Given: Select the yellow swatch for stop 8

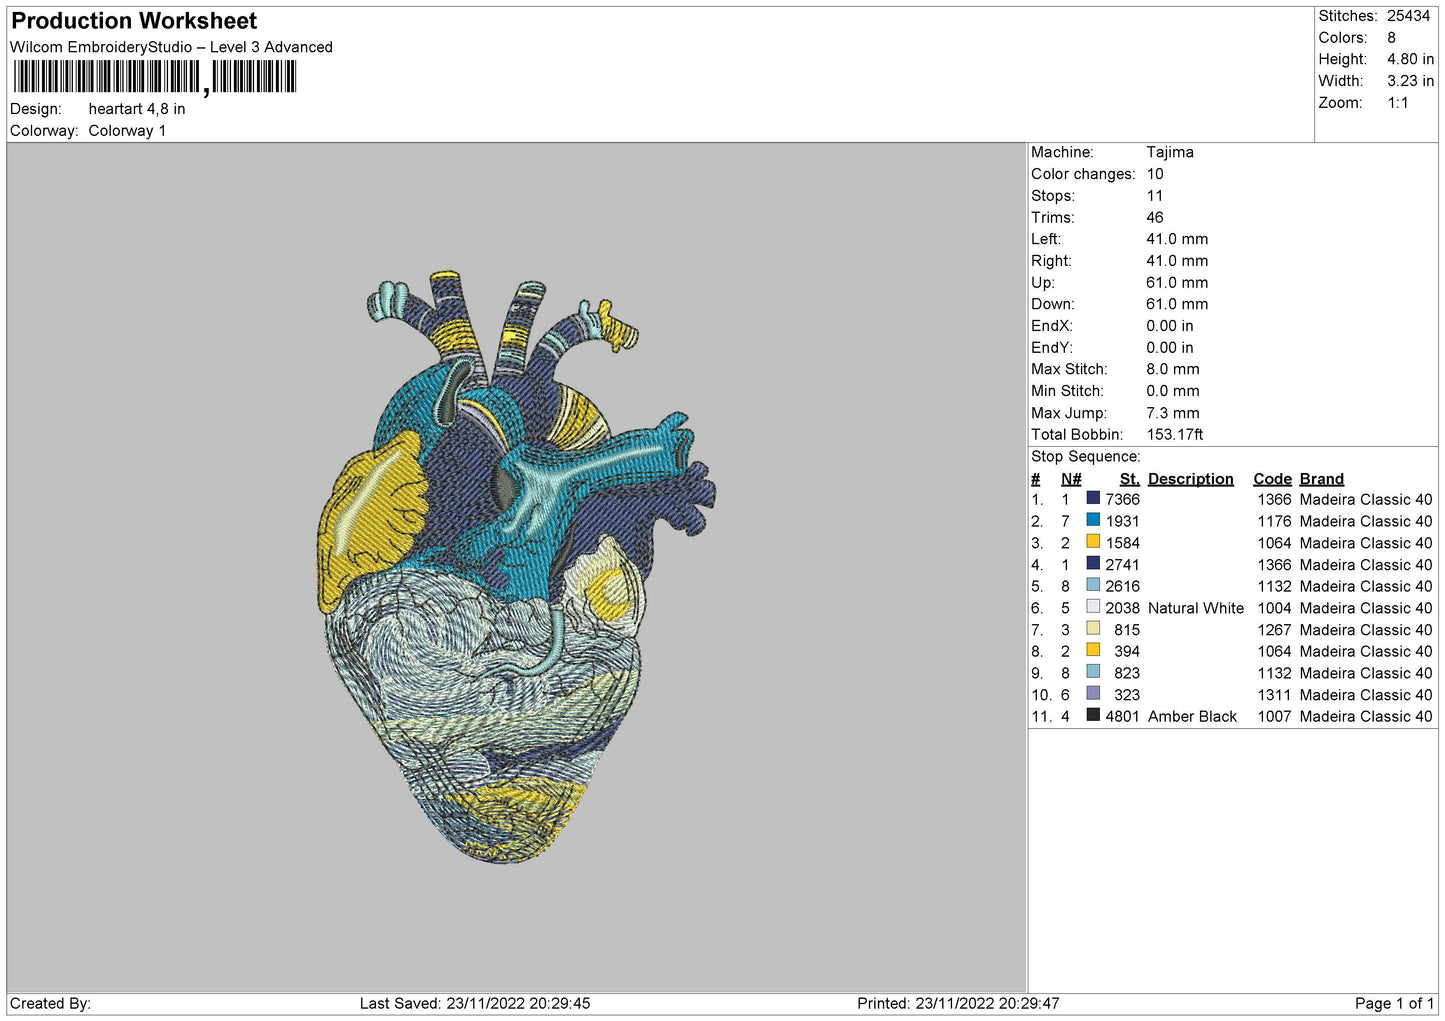Looking at the screenshot, I should (x=1093, y=650).
